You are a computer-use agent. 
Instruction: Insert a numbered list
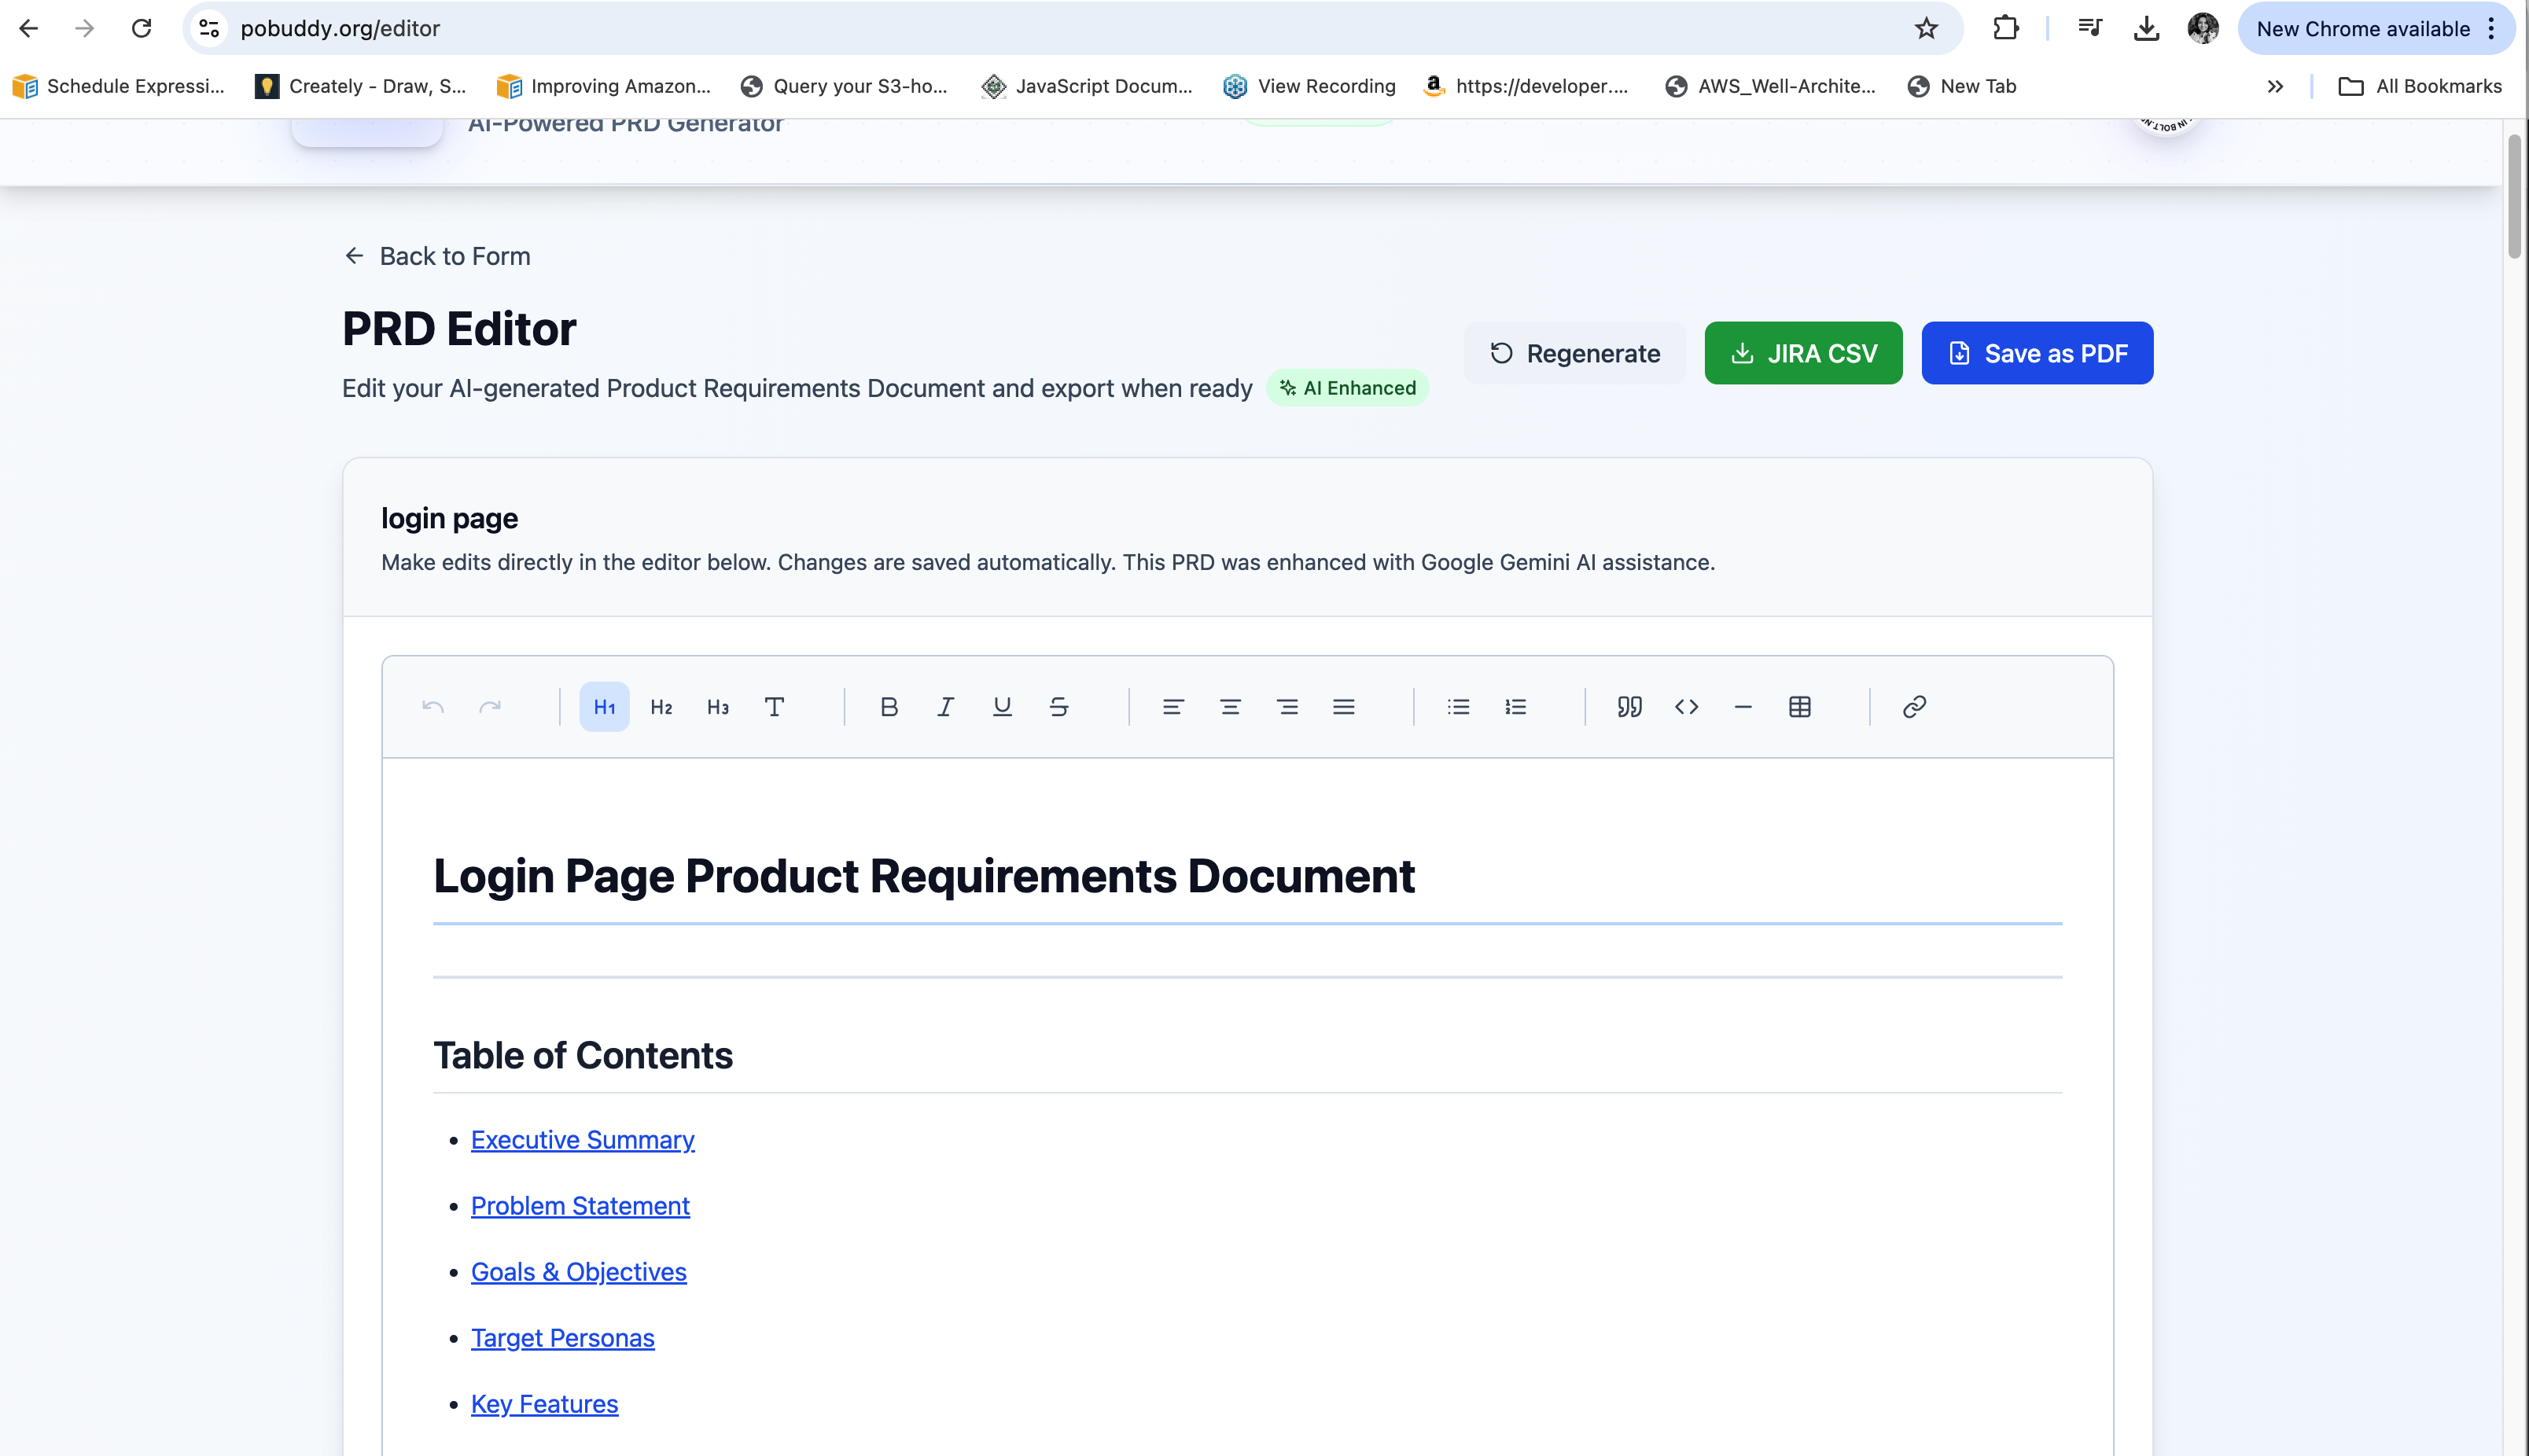click(x=1515, y=707)
